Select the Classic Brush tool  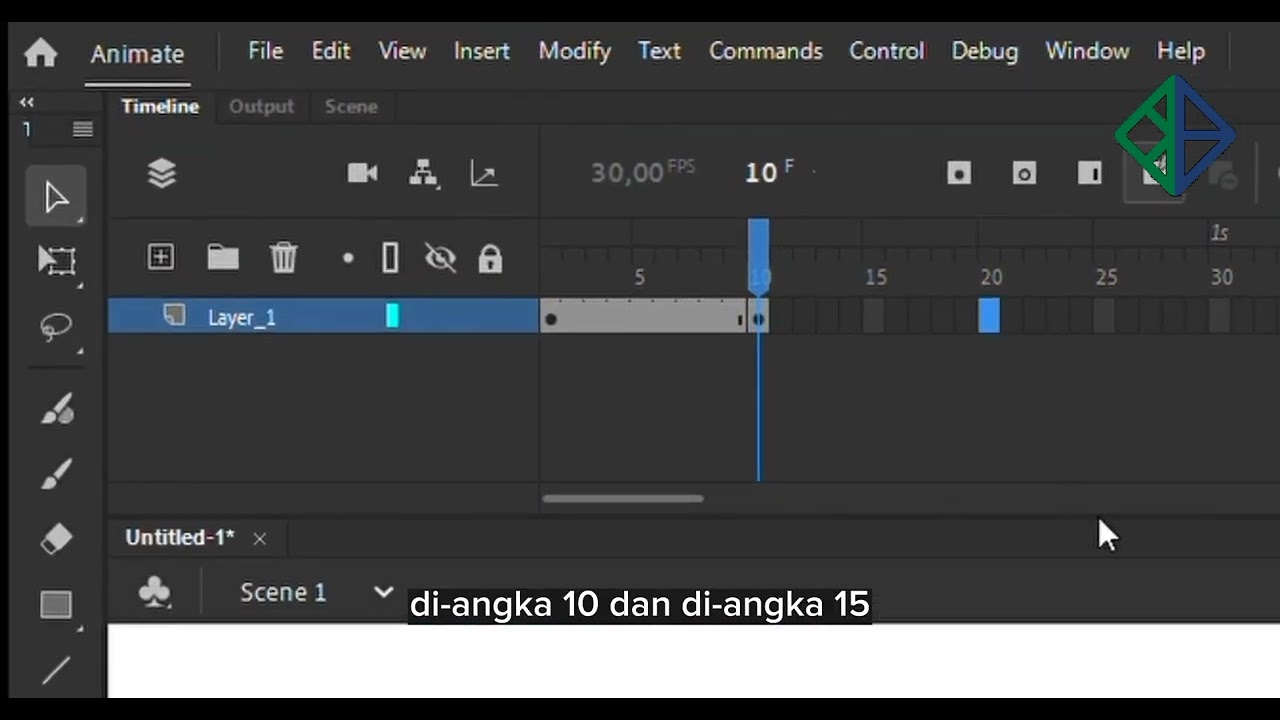click(x=56, y=473)
